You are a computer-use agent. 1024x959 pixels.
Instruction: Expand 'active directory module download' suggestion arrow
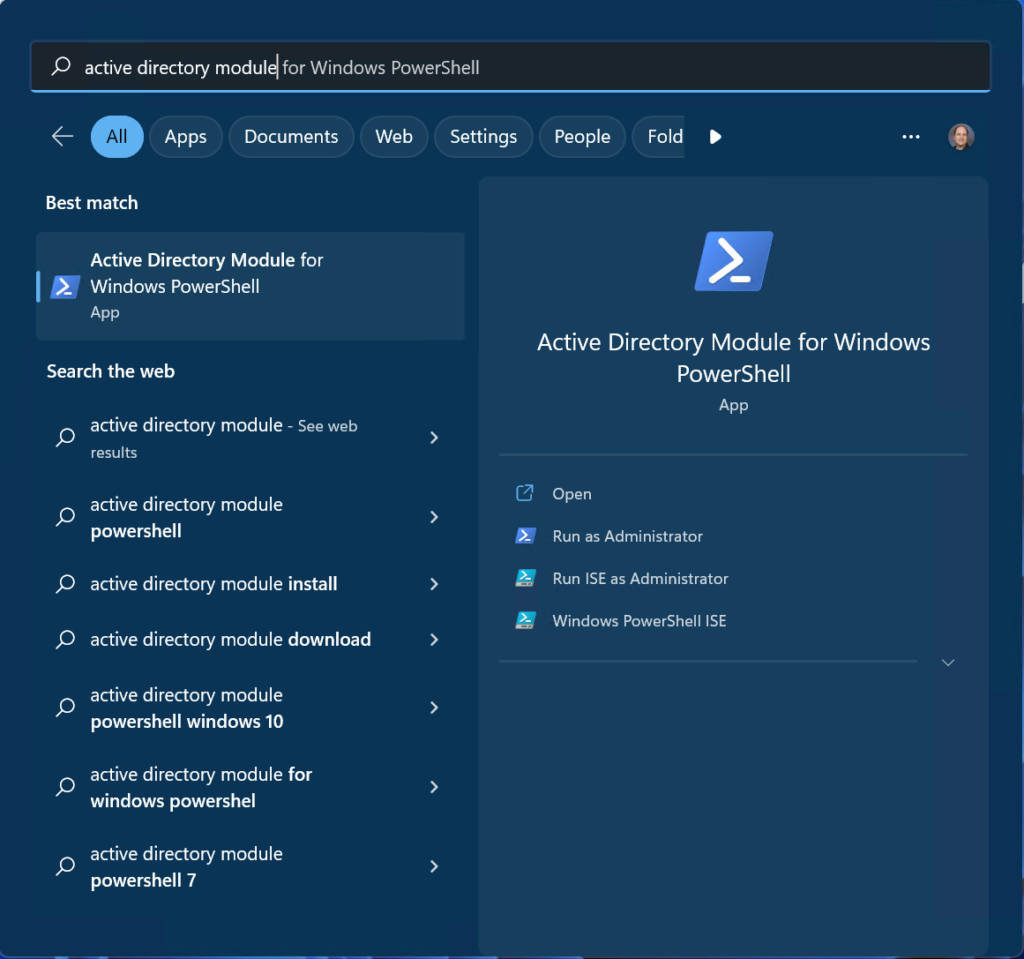click(x=434, y=639)
